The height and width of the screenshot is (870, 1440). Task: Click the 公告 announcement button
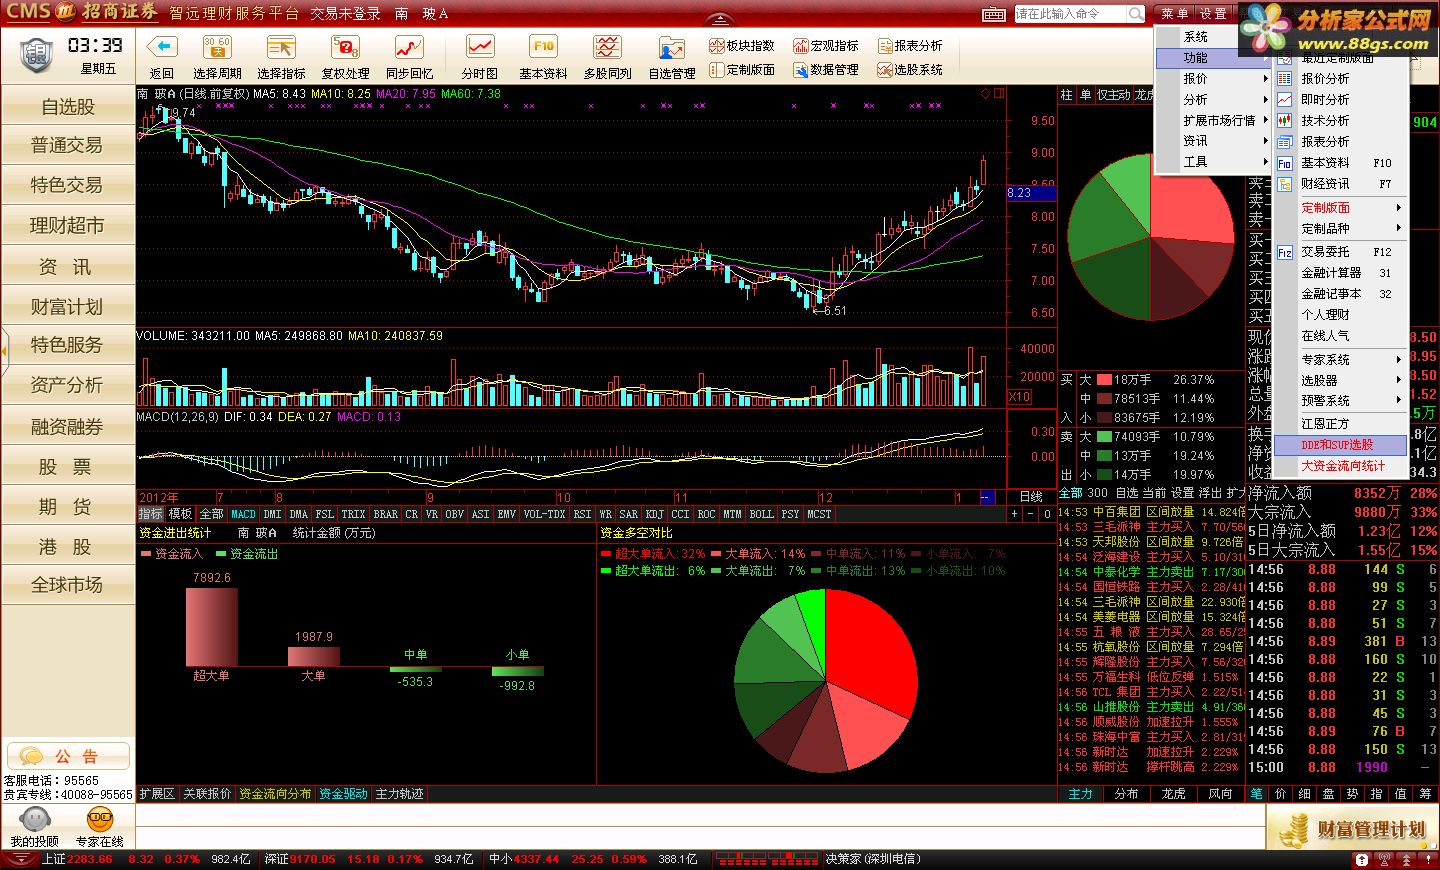click(x=68, y=756)
